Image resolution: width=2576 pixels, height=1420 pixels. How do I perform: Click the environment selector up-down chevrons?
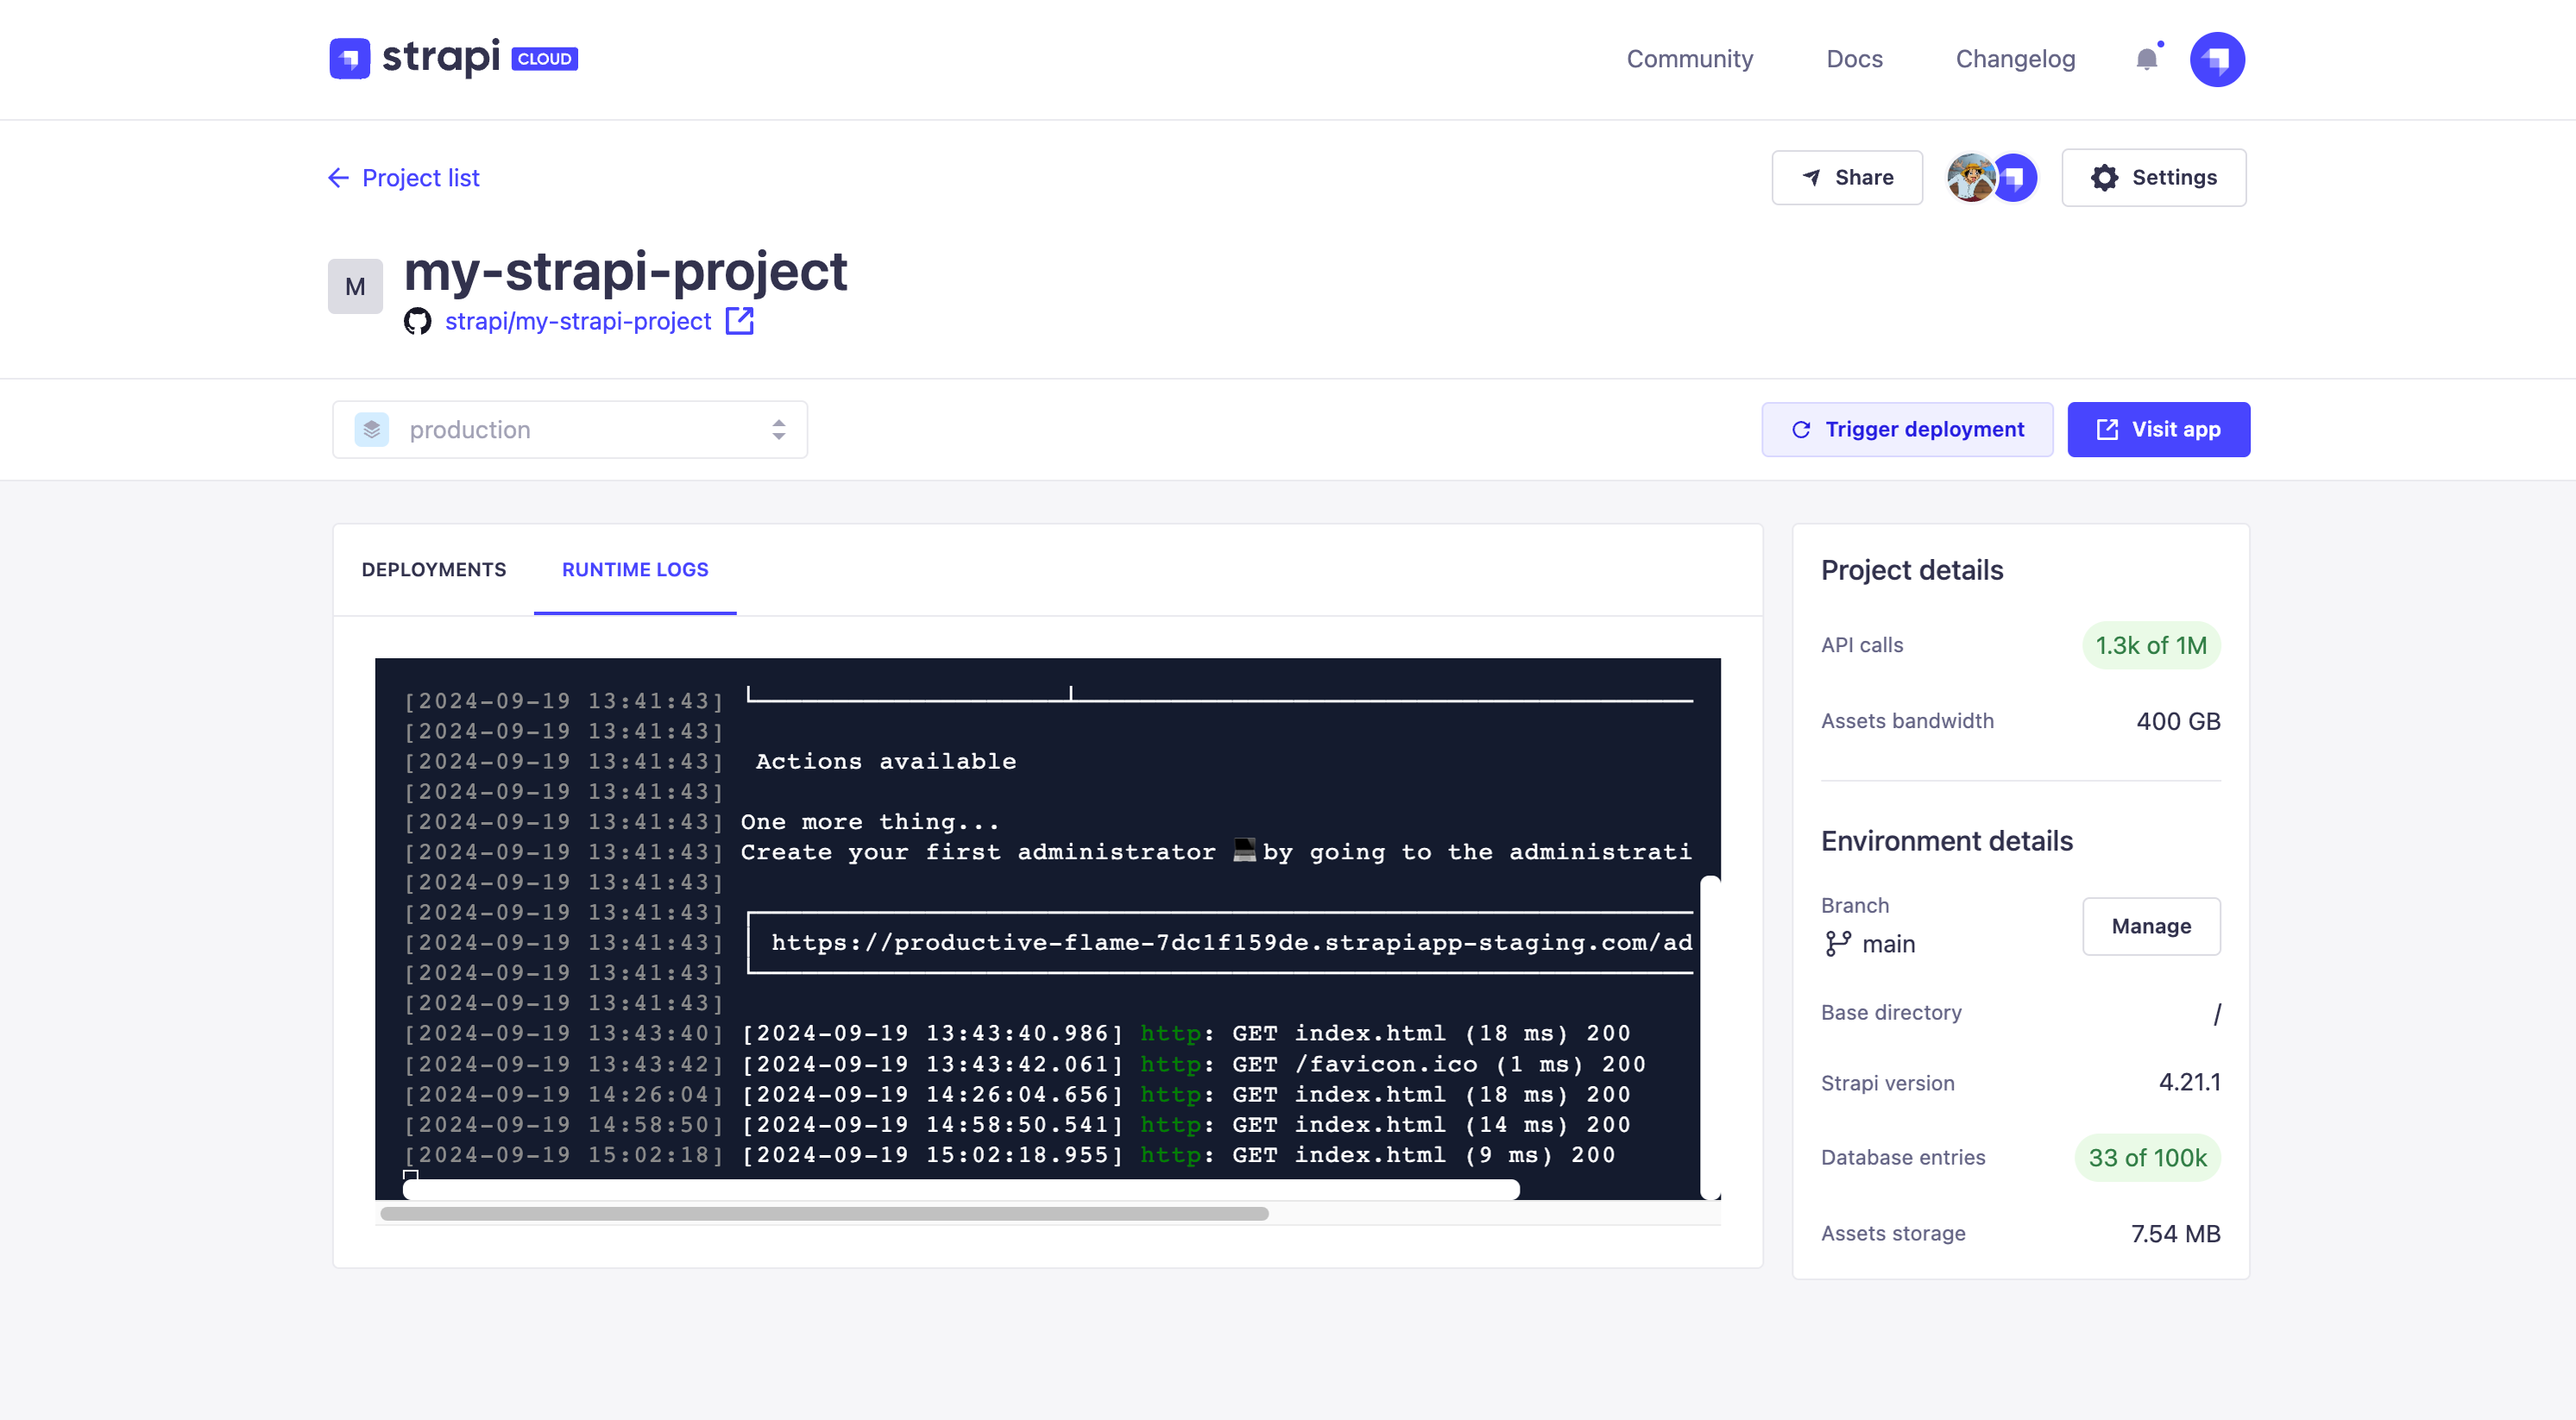[x=778, y=429]
